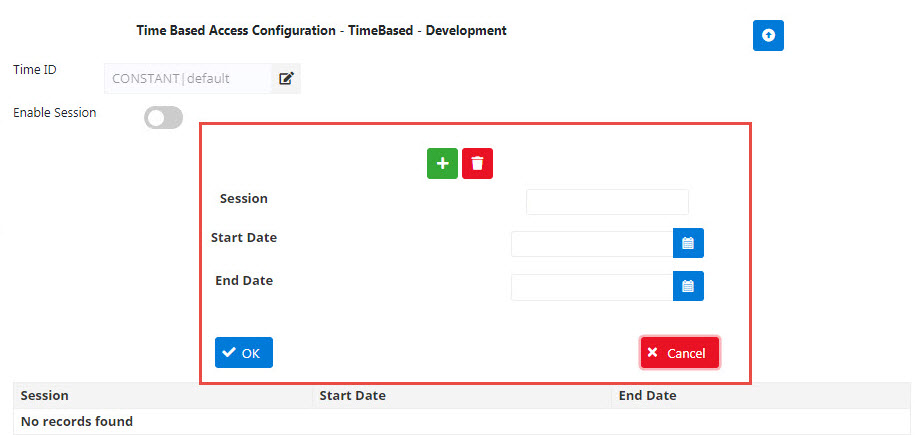This screenshot has height=435, width=917.
Task: Click the Time Based Access Configuration heading
Action: point(321,30)
